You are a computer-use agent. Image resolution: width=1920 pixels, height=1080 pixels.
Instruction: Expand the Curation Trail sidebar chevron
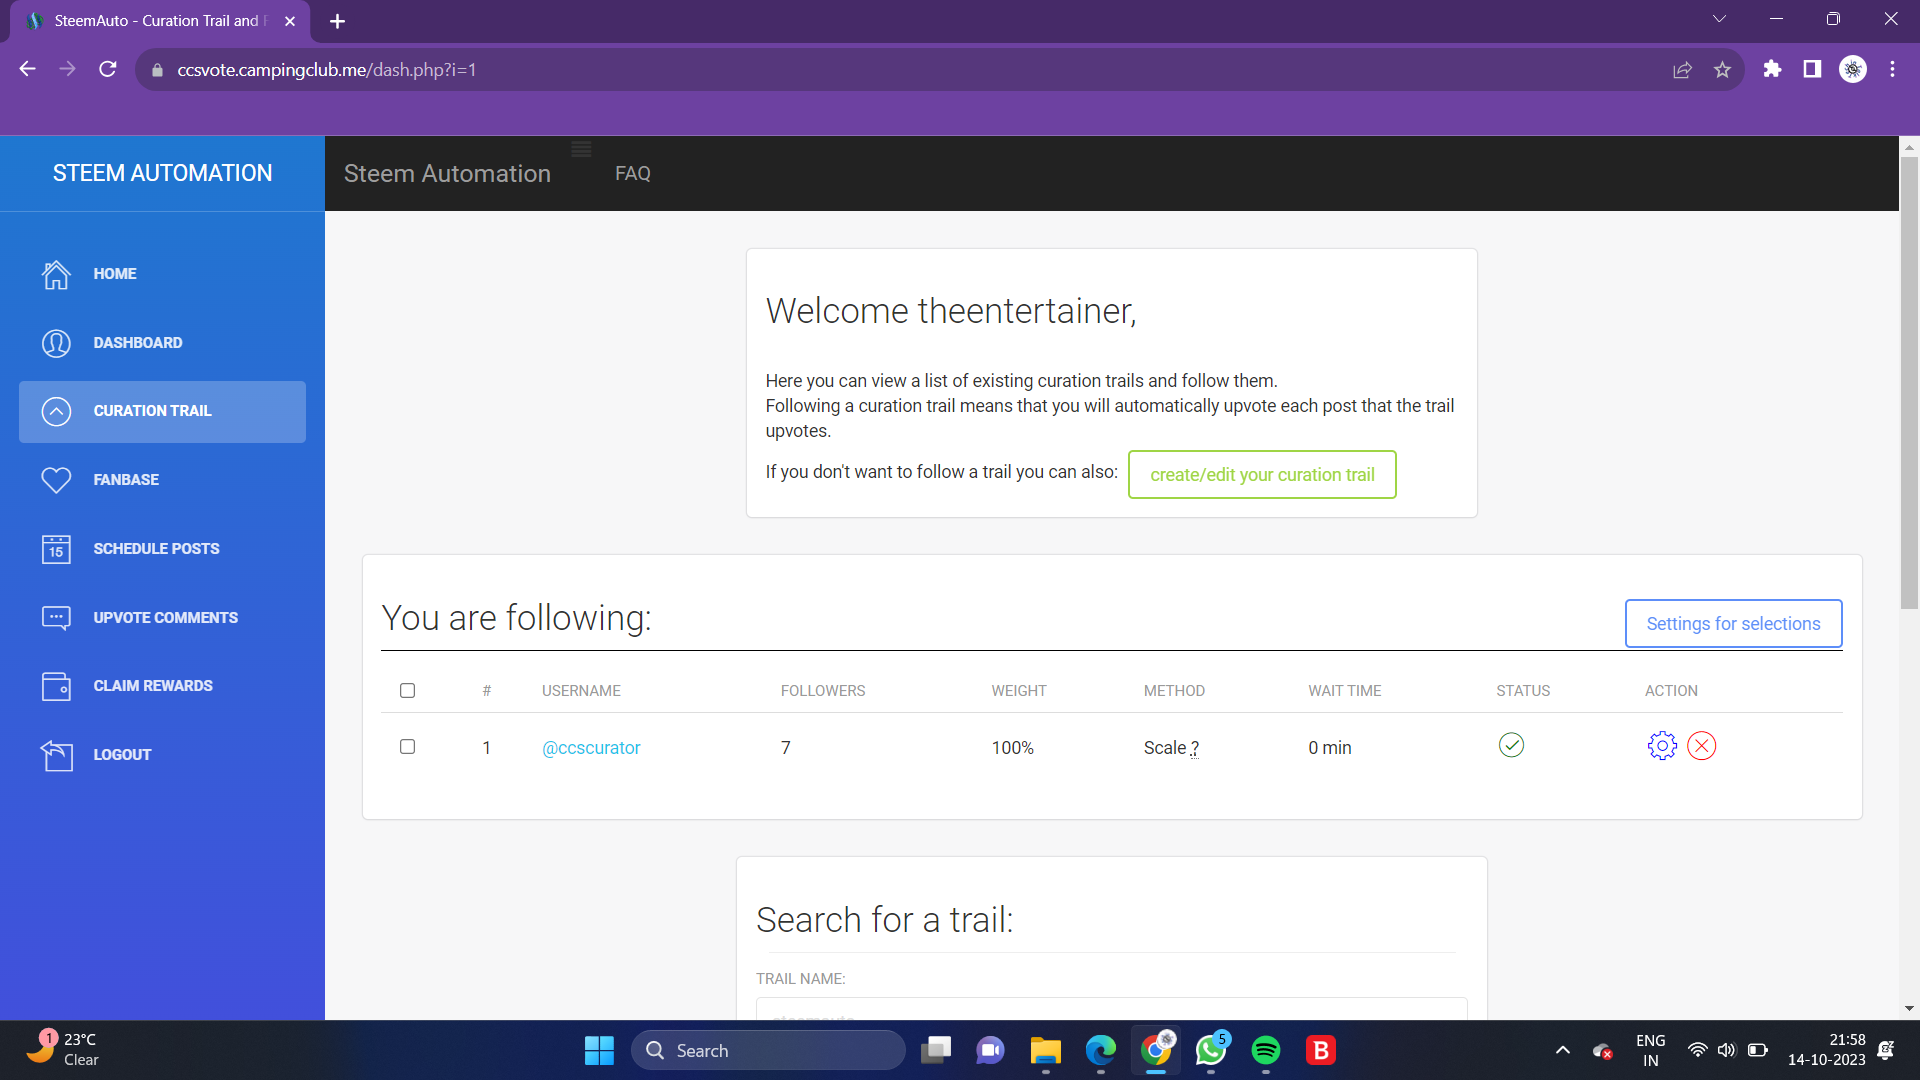[x=57, y=411]
